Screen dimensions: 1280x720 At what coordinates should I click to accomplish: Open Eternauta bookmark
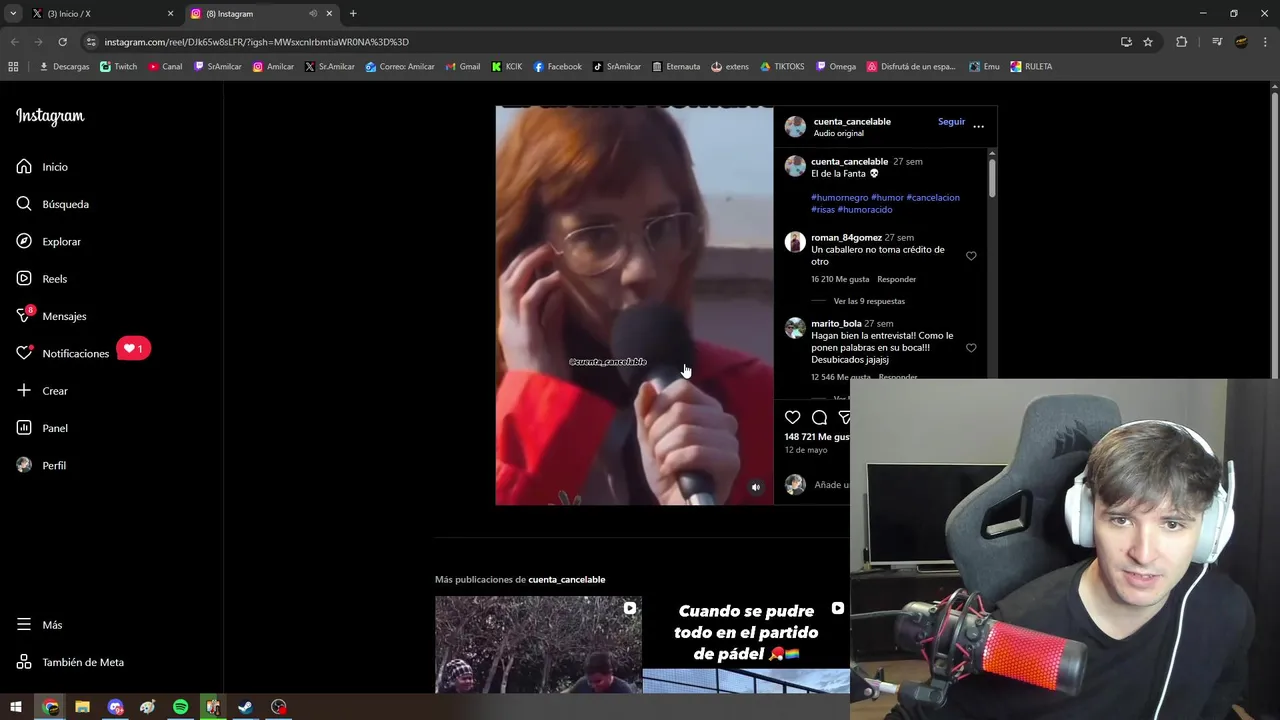coord(676,67)
